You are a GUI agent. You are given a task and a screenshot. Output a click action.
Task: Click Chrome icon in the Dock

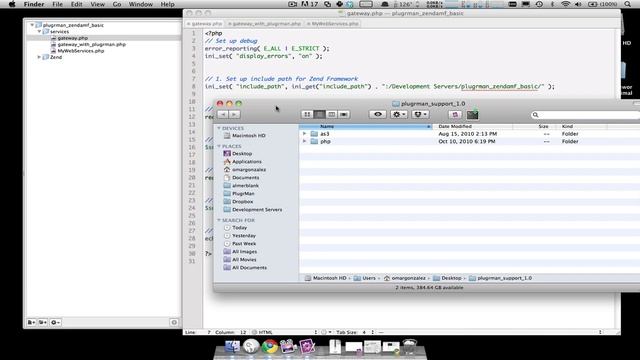tap(270, 346)
